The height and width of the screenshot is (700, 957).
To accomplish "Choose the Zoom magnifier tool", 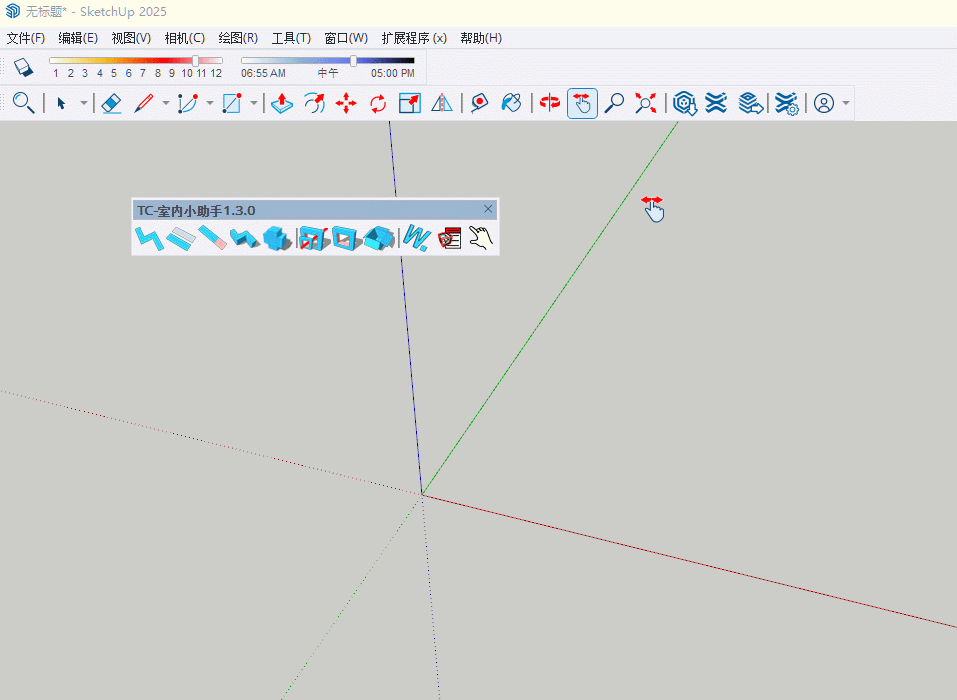I will 614,103.
